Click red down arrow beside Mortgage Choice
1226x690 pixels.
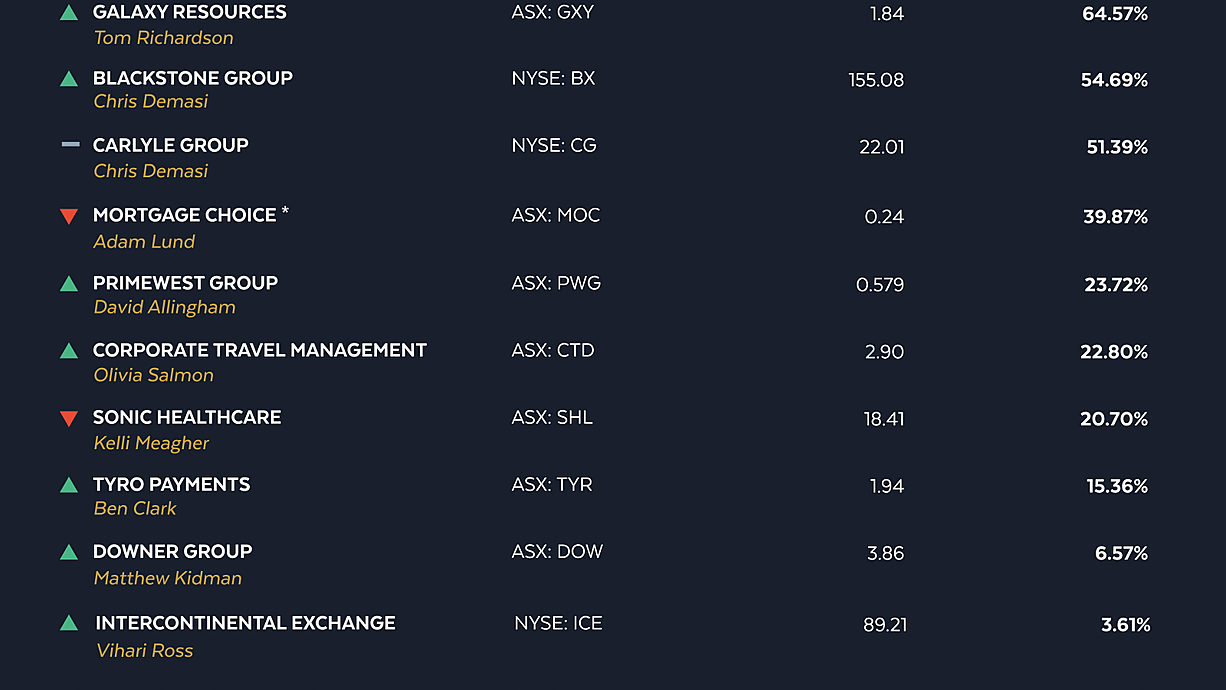pyautogui.click(x=69, y=216)
